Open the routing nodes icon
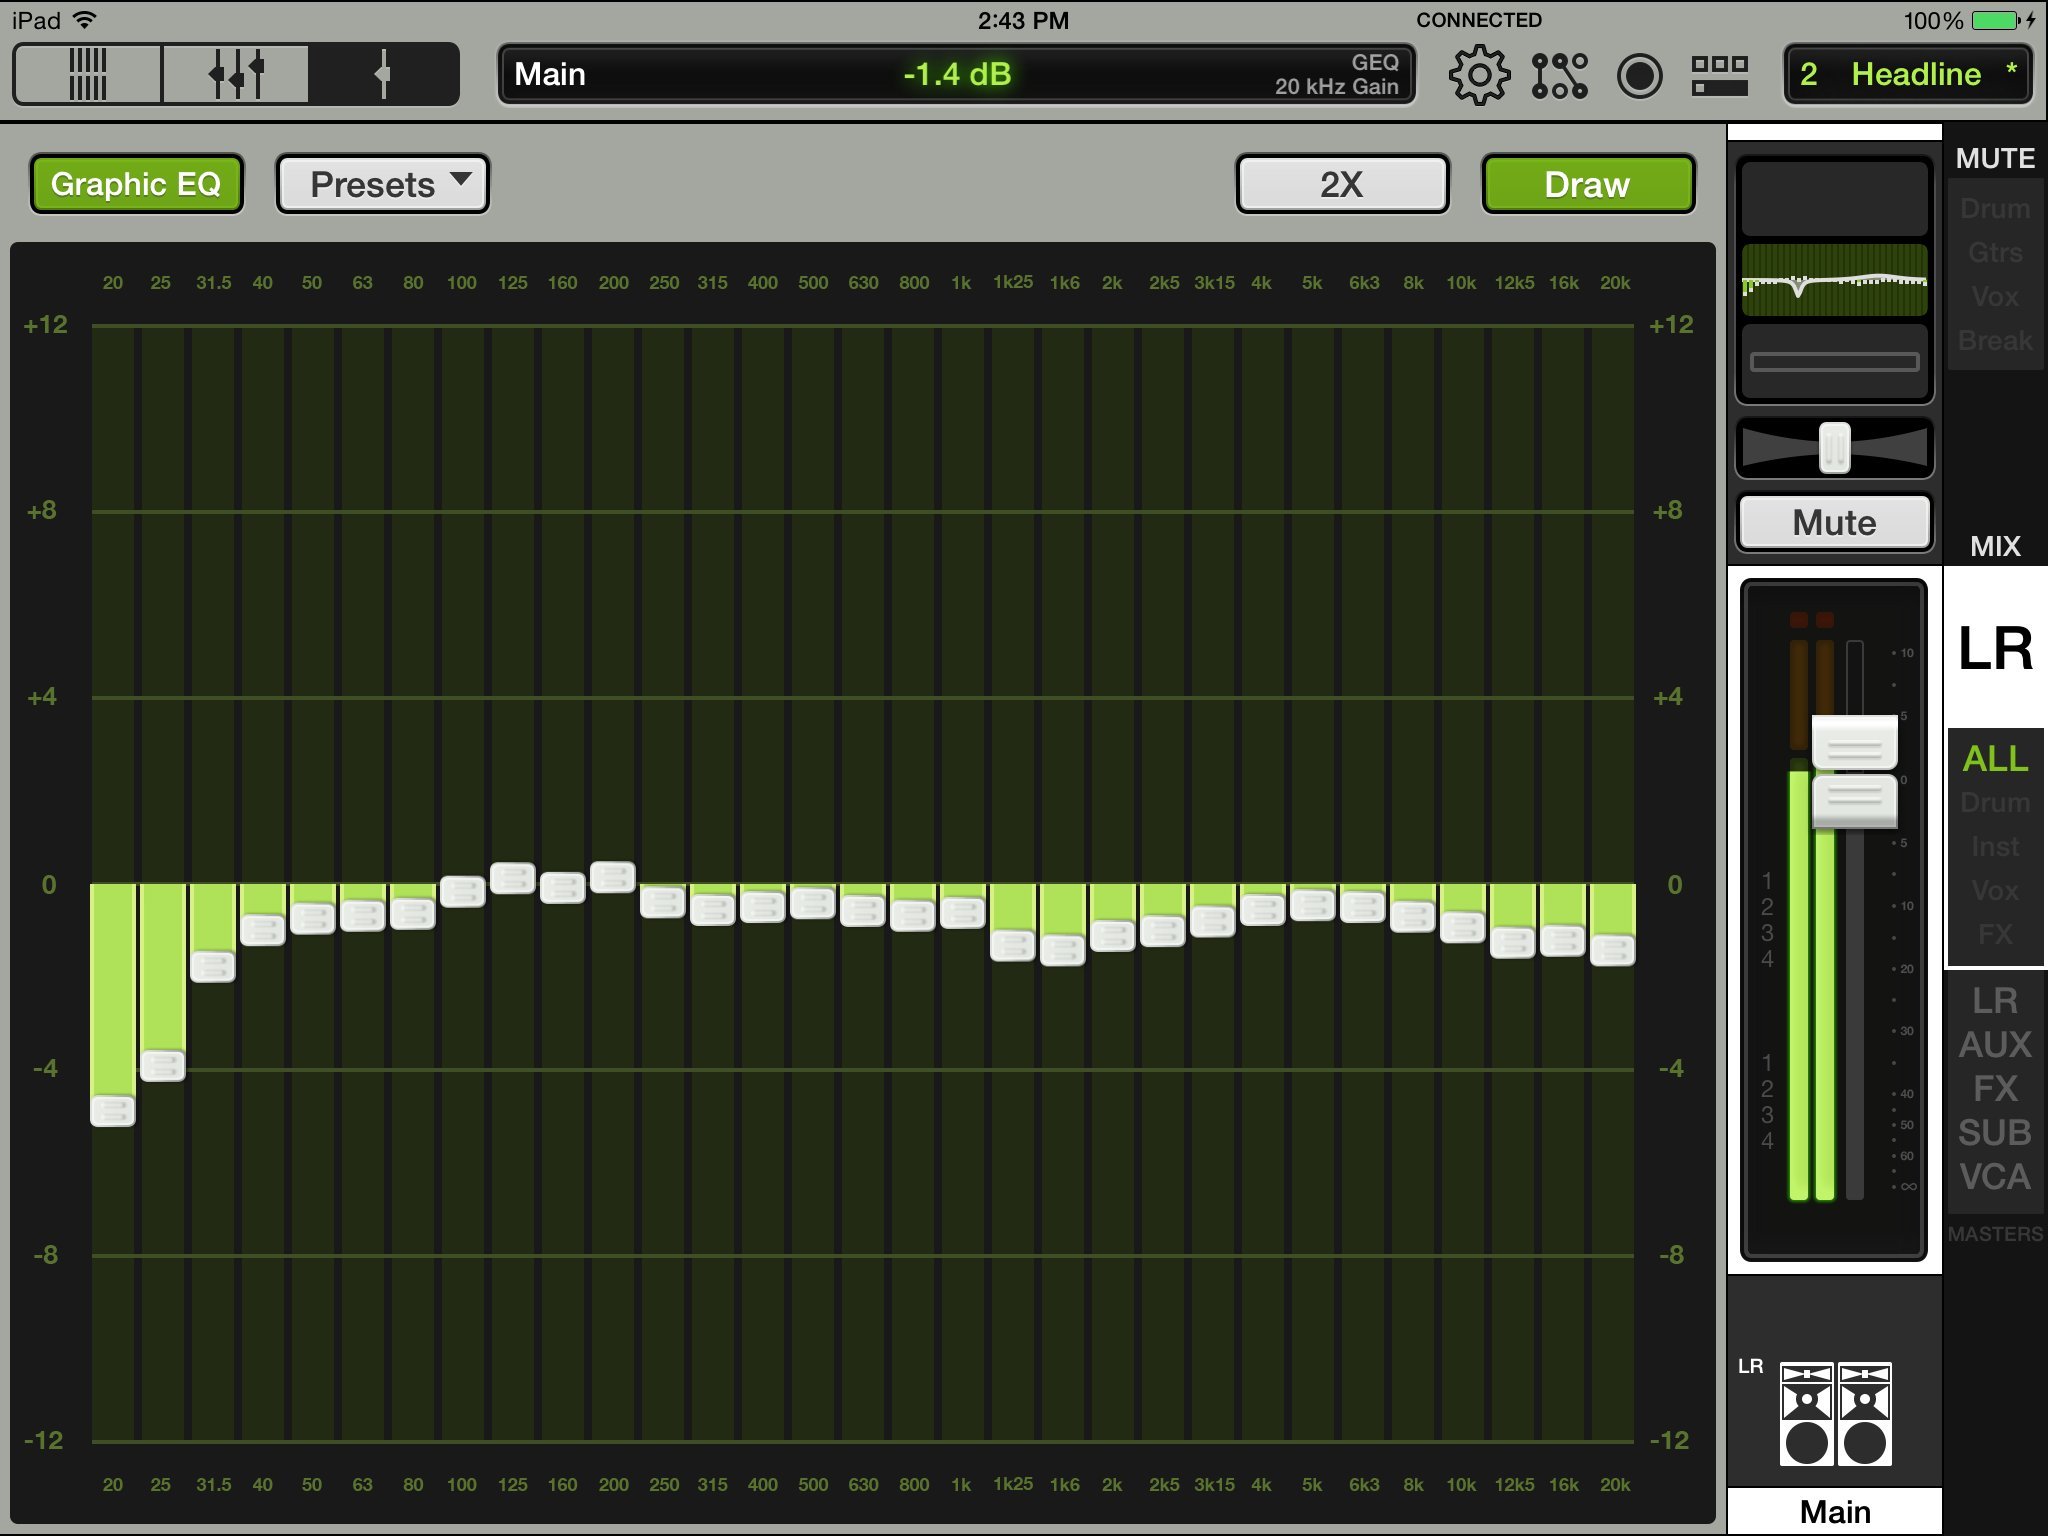Image resolution: width=2048 pixels, height=1536 pixels. [1559, 75]
